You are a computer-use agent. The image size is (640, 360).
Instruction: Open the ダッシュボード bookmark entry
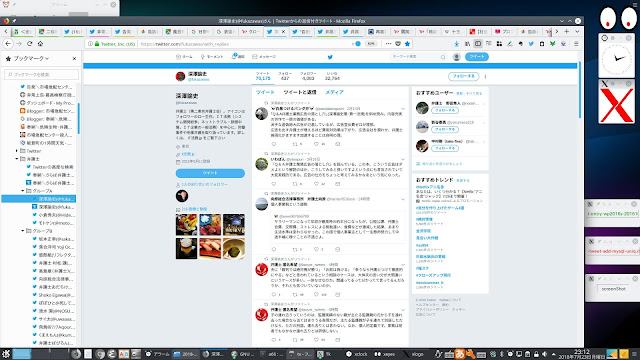[x=47, y=103]
